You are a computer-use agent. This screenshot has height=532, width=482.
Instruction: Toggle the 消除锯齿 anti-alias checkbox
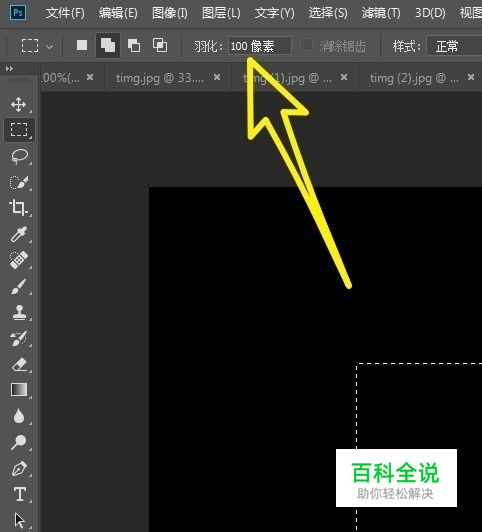(x=307, y=45)
